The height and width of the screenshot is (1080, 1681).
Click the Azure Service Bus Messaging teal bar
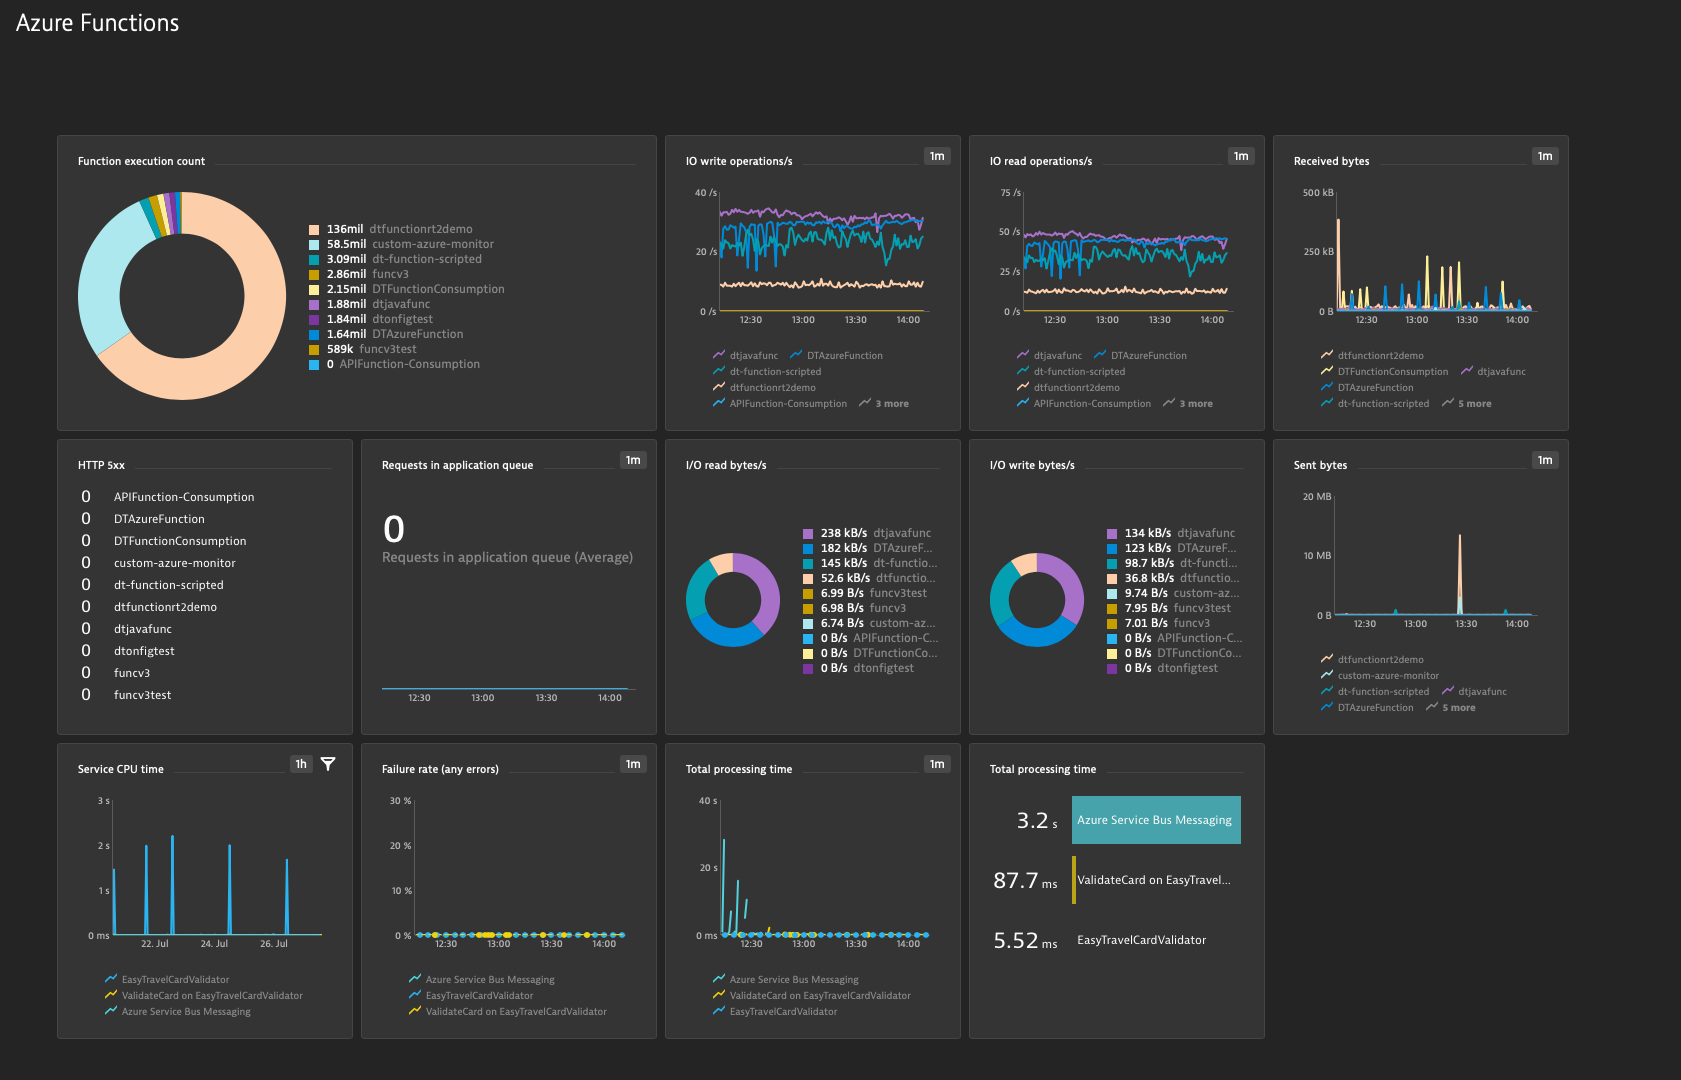1156,820
